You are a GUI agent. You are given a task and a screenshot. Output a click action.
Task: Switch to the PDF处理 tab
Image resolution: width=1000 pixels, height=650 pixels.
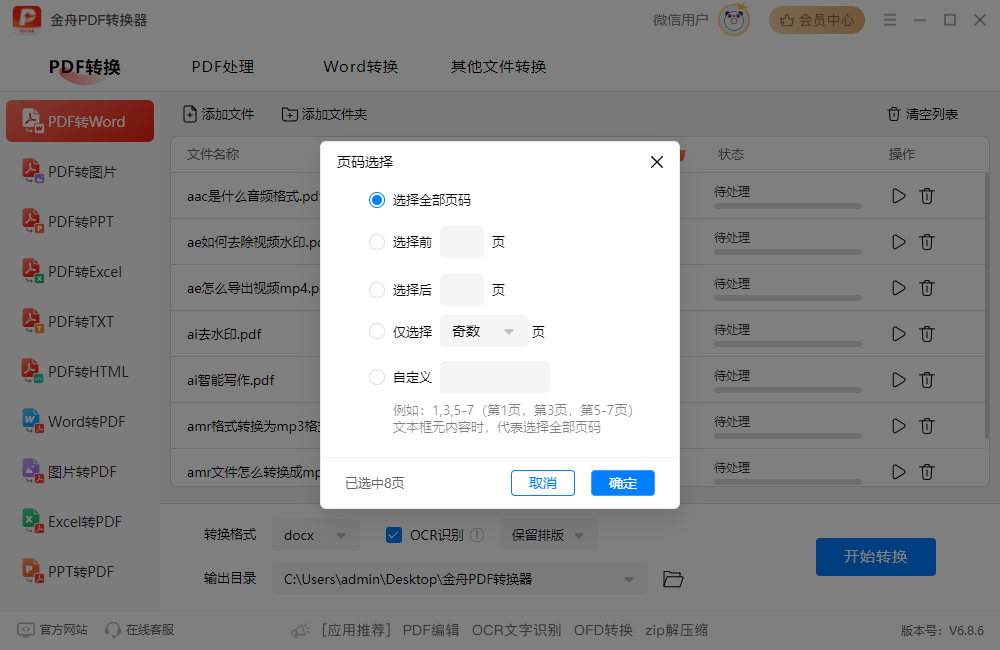point(222,66)
